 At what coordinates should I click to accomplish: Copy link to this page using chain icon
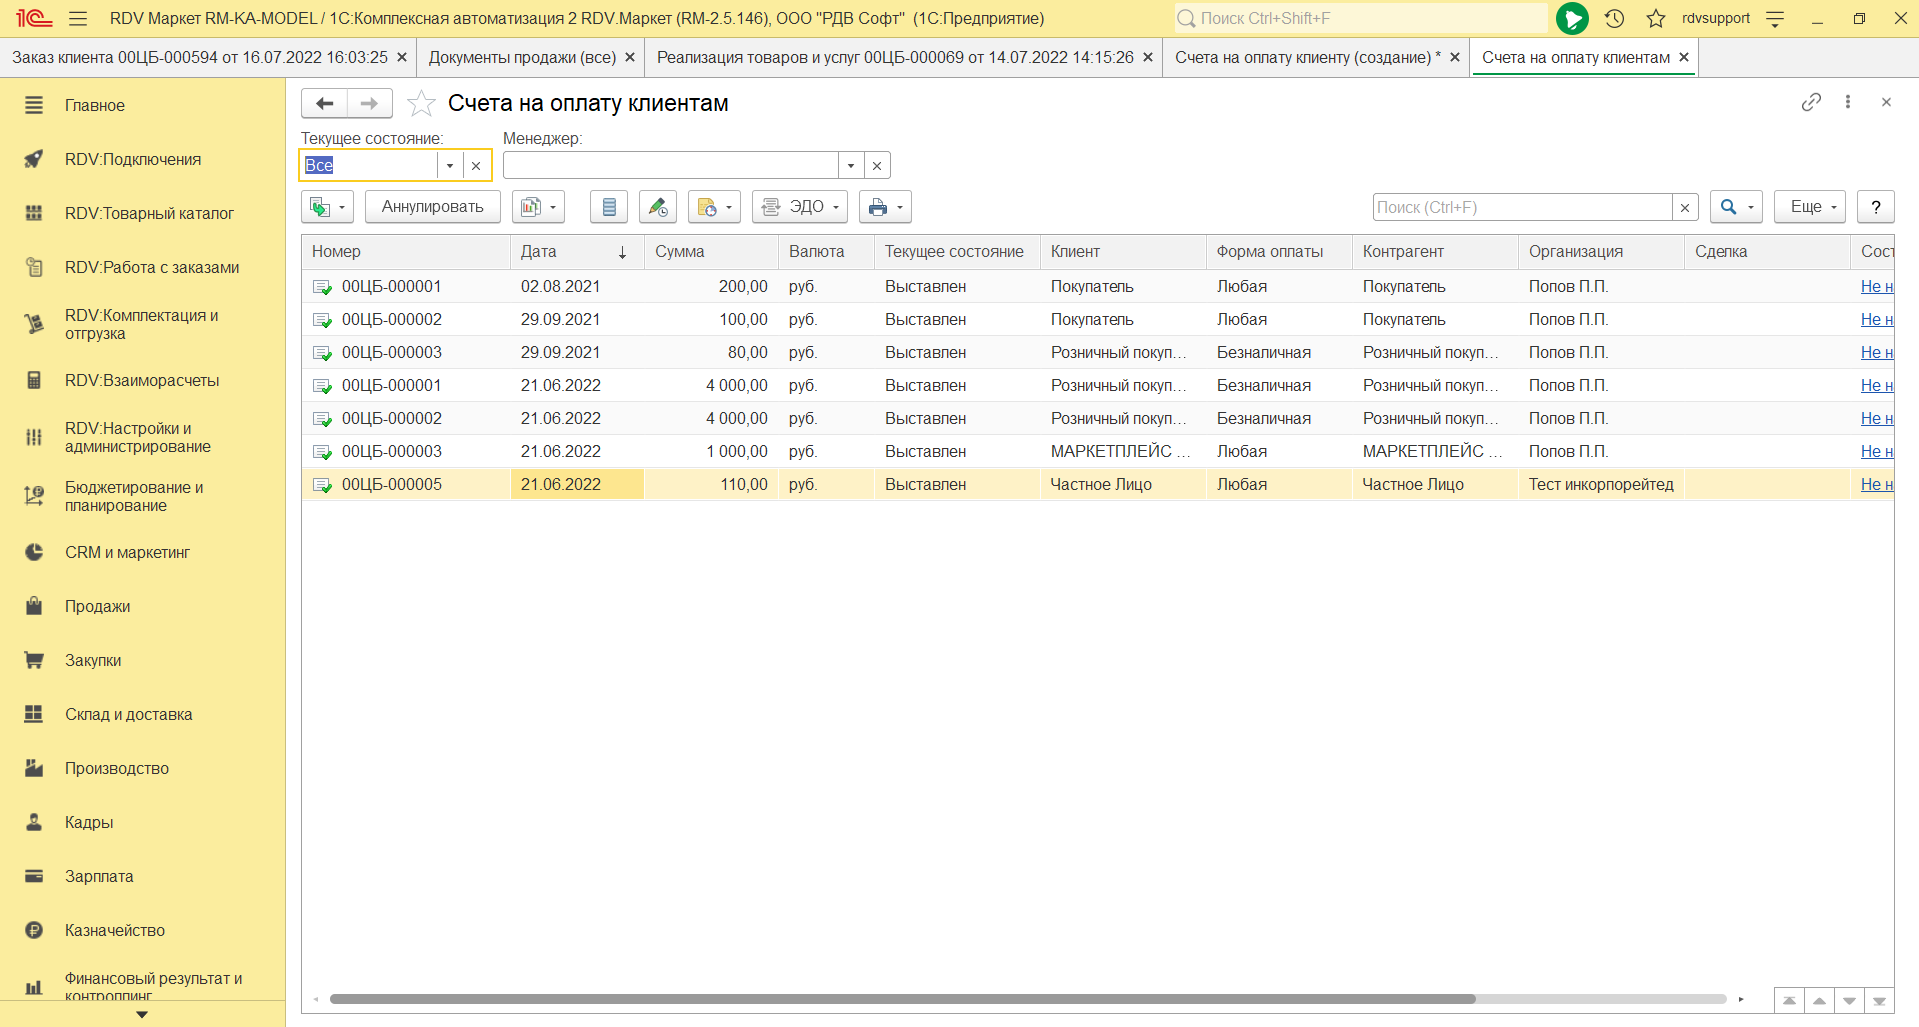click(x=1811, y=102)
